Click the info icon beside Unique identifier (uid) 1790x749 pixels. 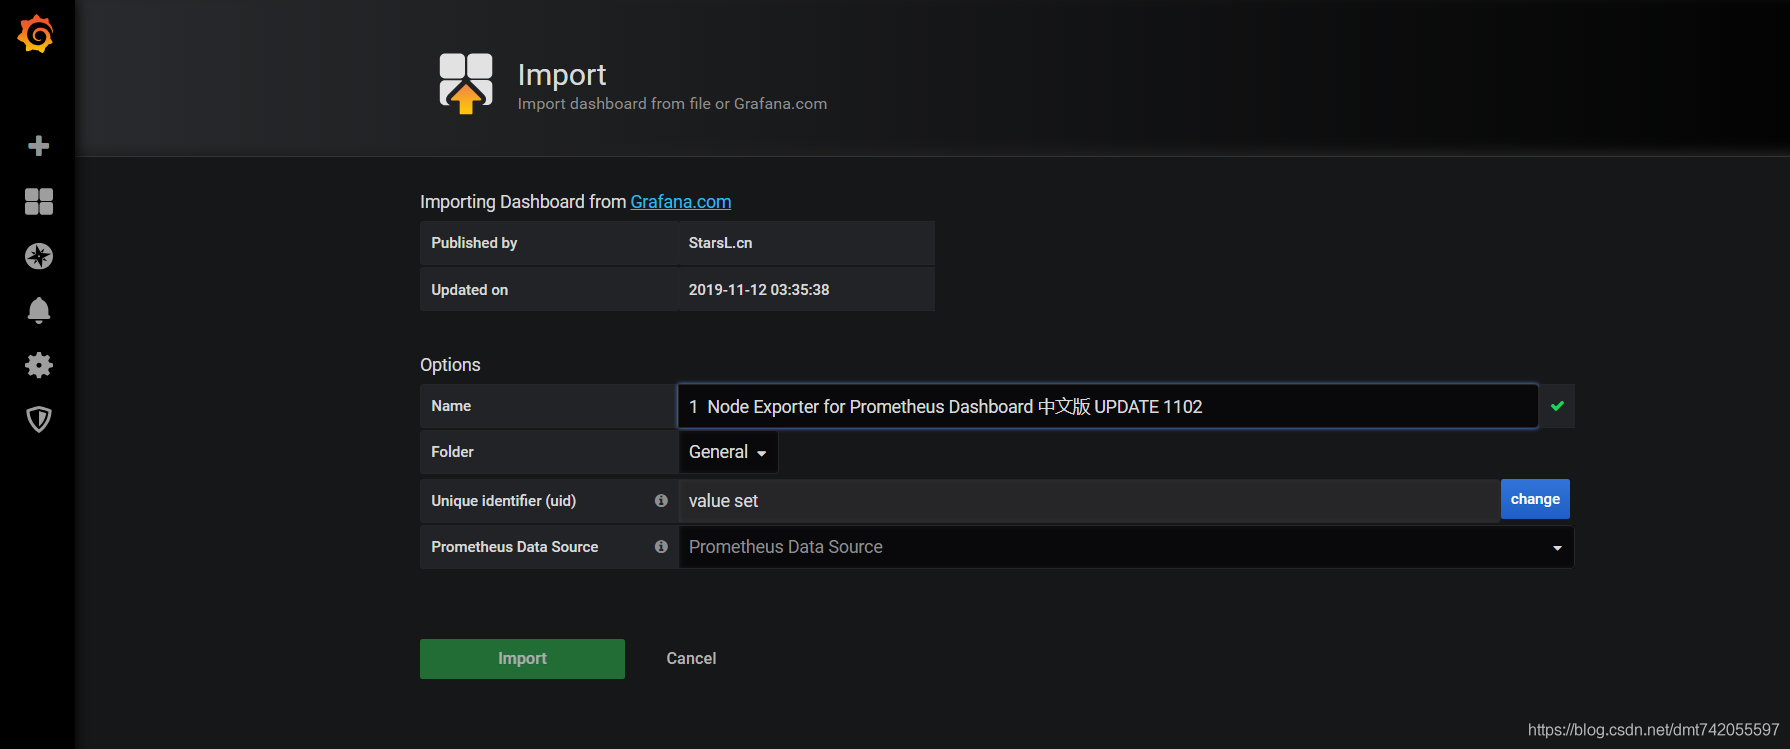(x=661, y=500)
